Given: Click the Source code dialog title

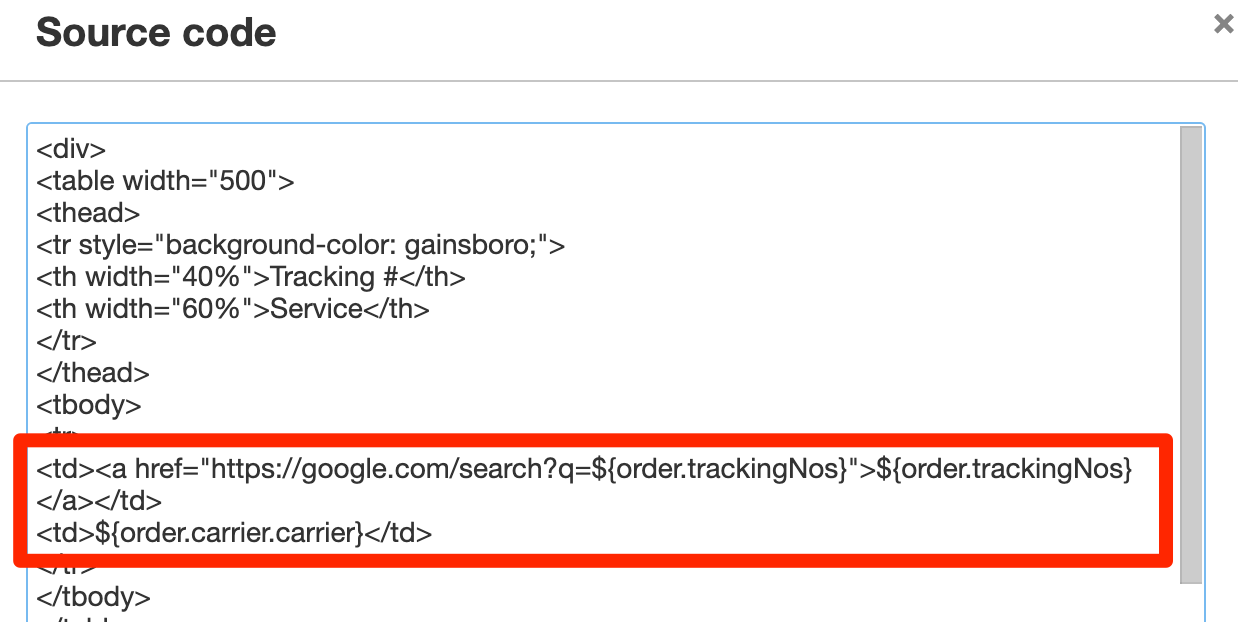Looking at the screenshot, I should coord(155,32).
